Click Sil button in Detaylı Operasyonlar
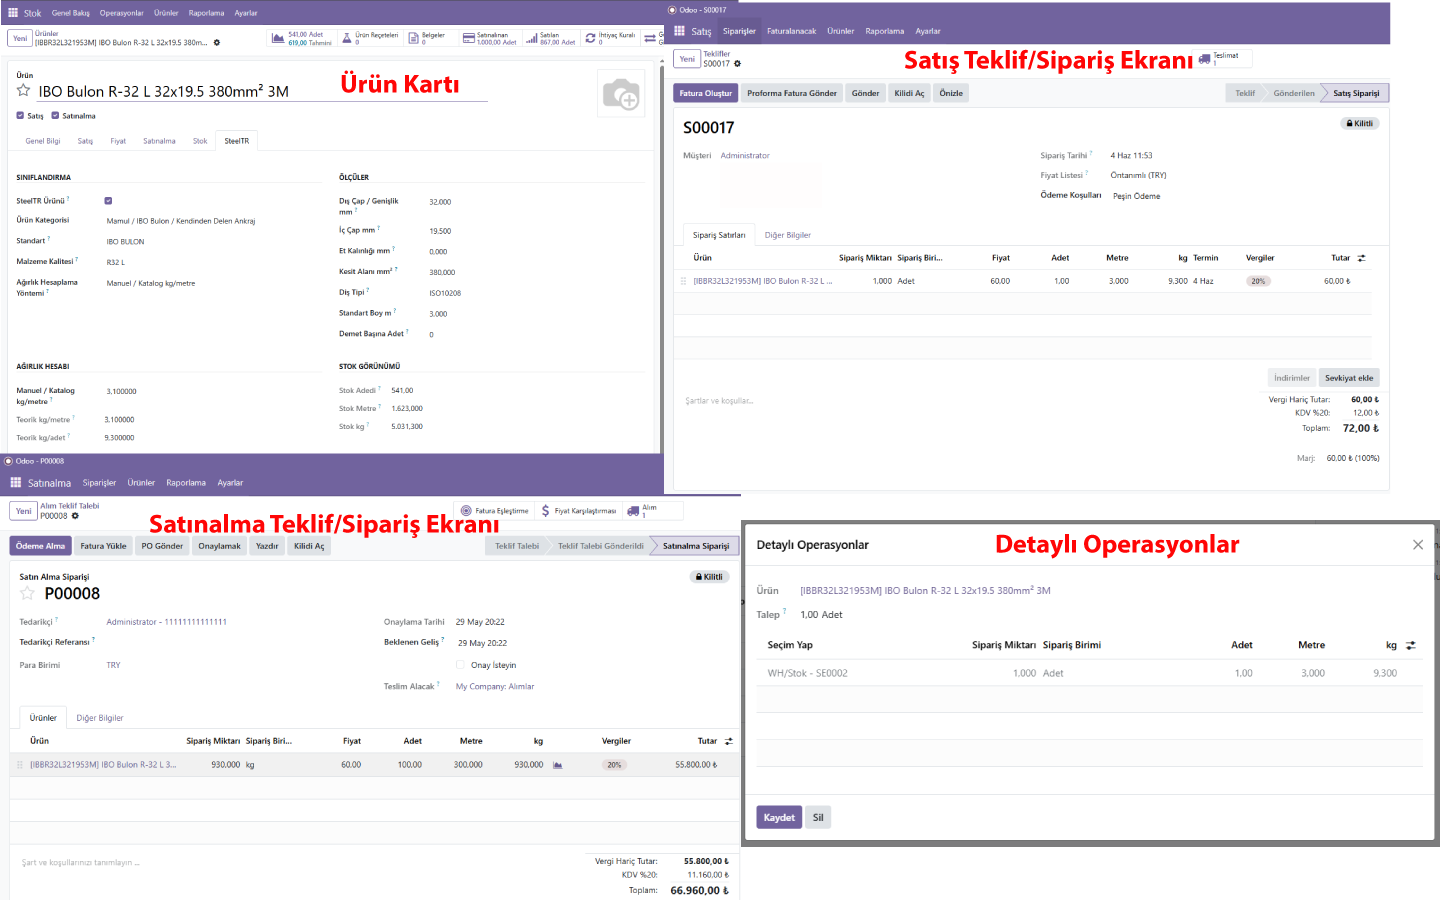 (x=818, y=817)
